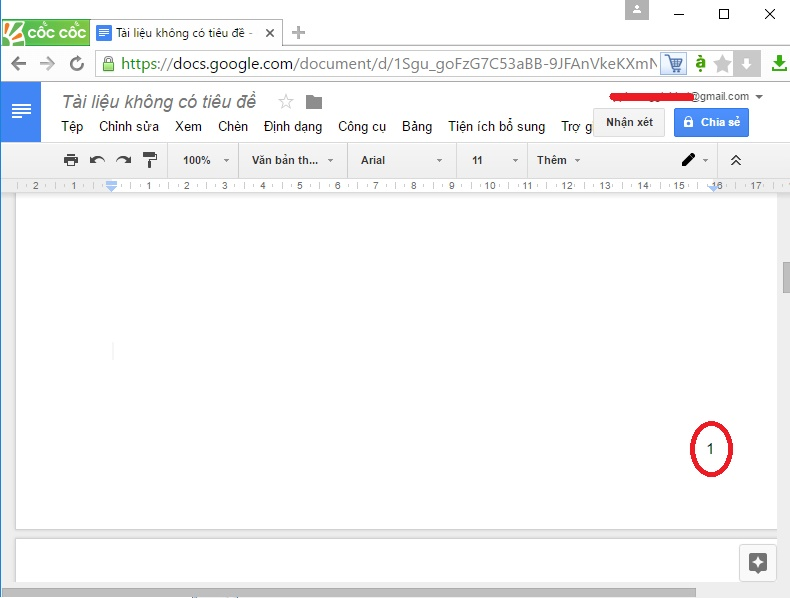Open the Google Docs home icon
The height and width of the screenshot is (598, 790).
click(x=21, y=111)
